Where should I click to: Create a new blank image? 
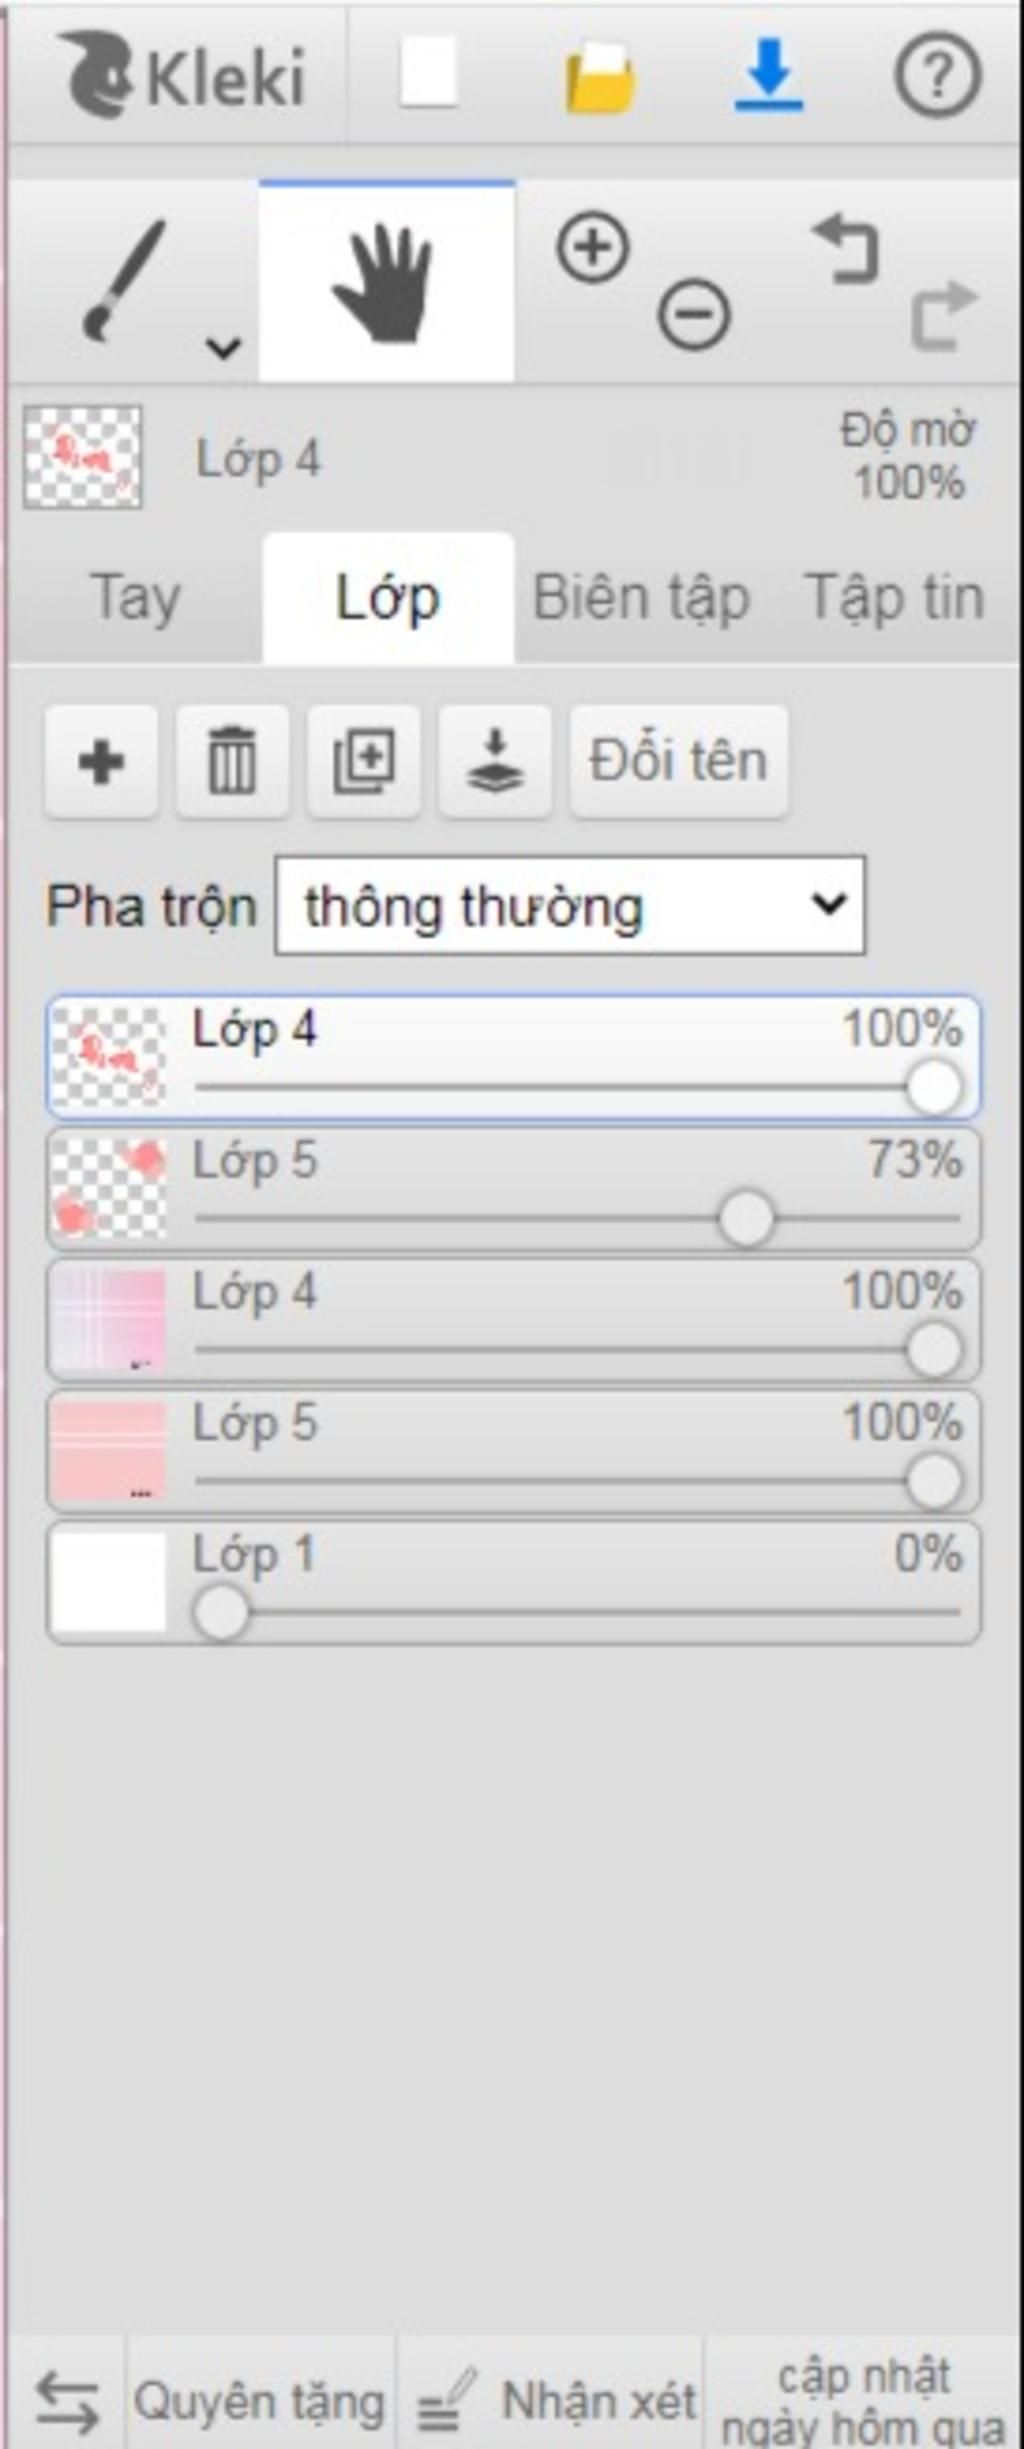(x=428, y=73)
